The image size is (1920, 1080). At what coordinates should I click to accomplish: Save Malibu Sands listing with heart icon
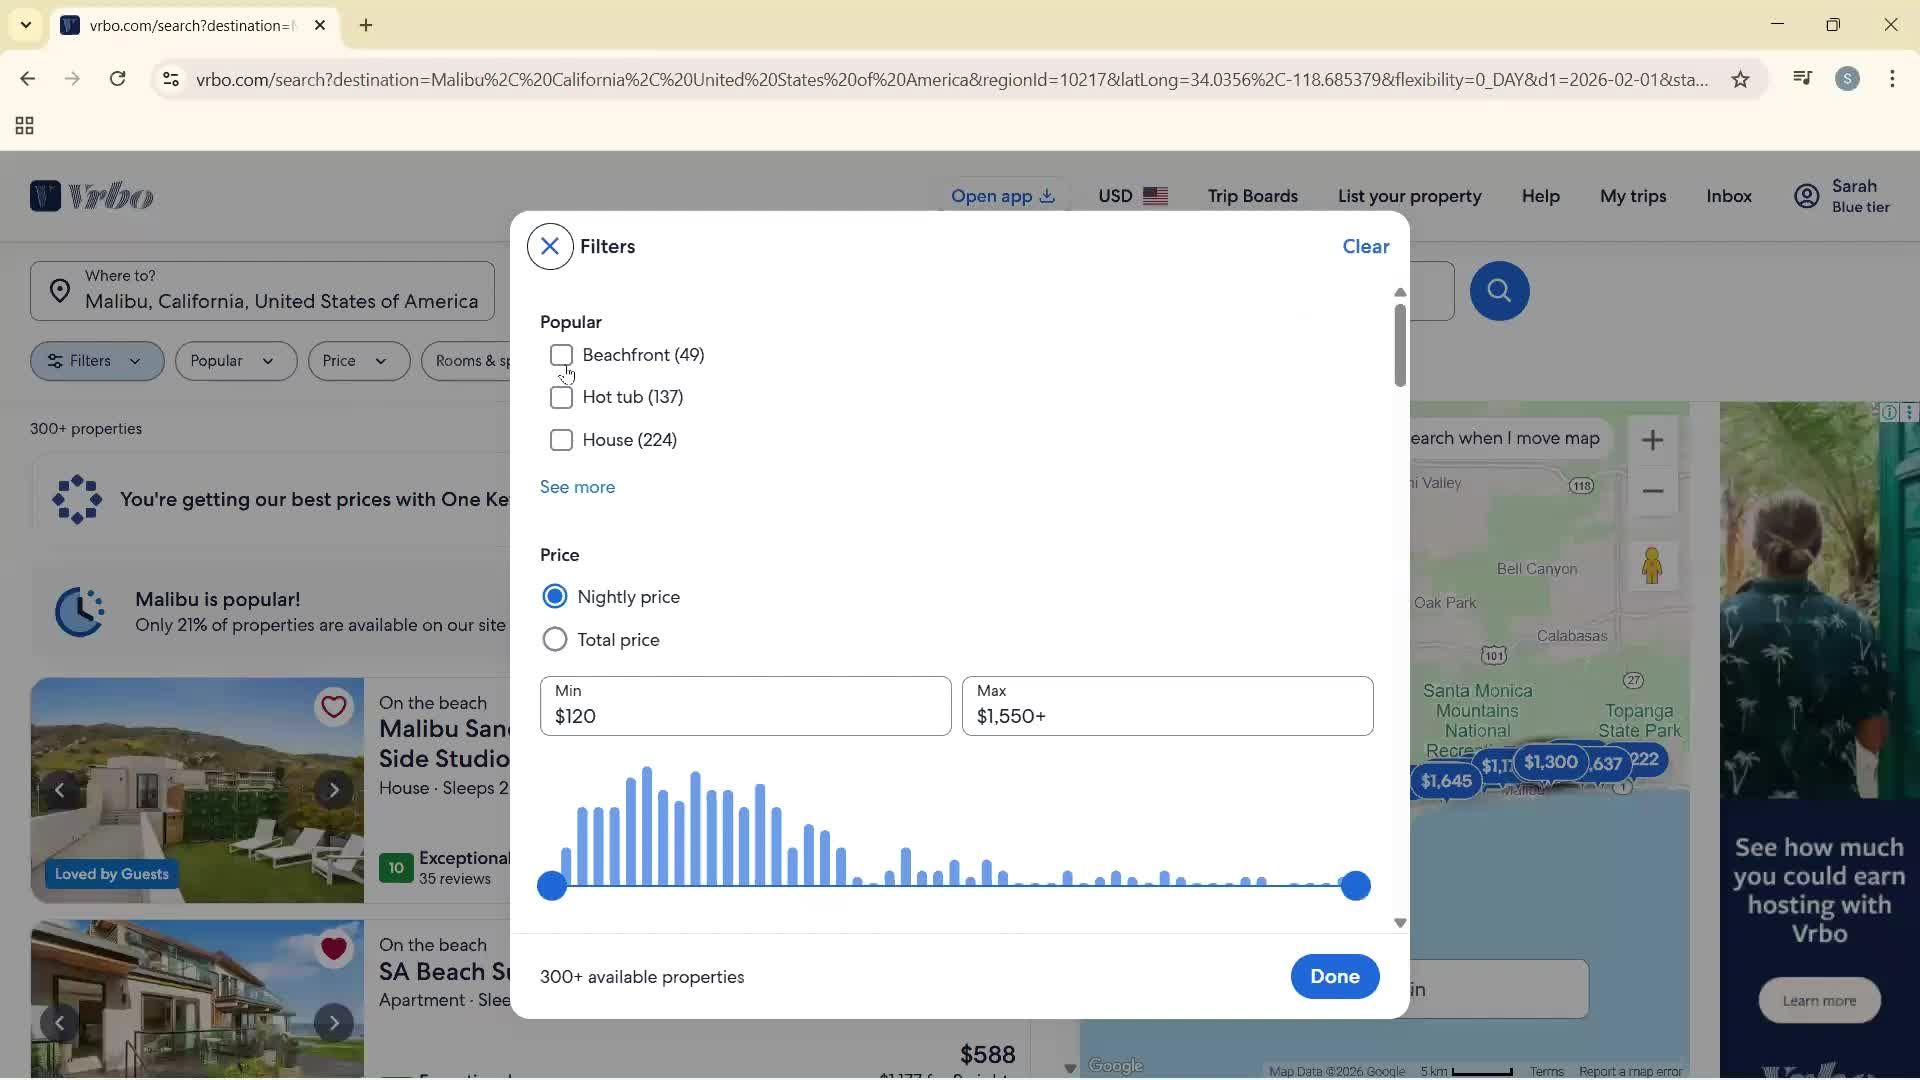coord(334,707)
